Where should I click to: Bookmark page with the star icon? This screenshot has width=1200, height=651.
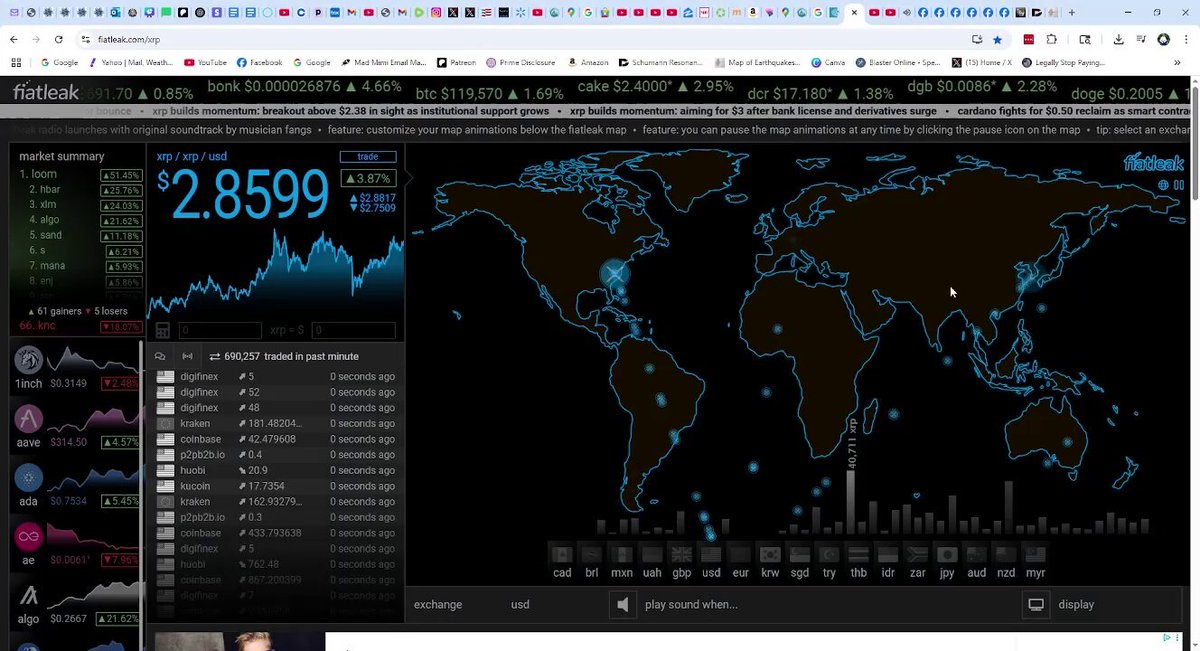(x=997, y=39)
